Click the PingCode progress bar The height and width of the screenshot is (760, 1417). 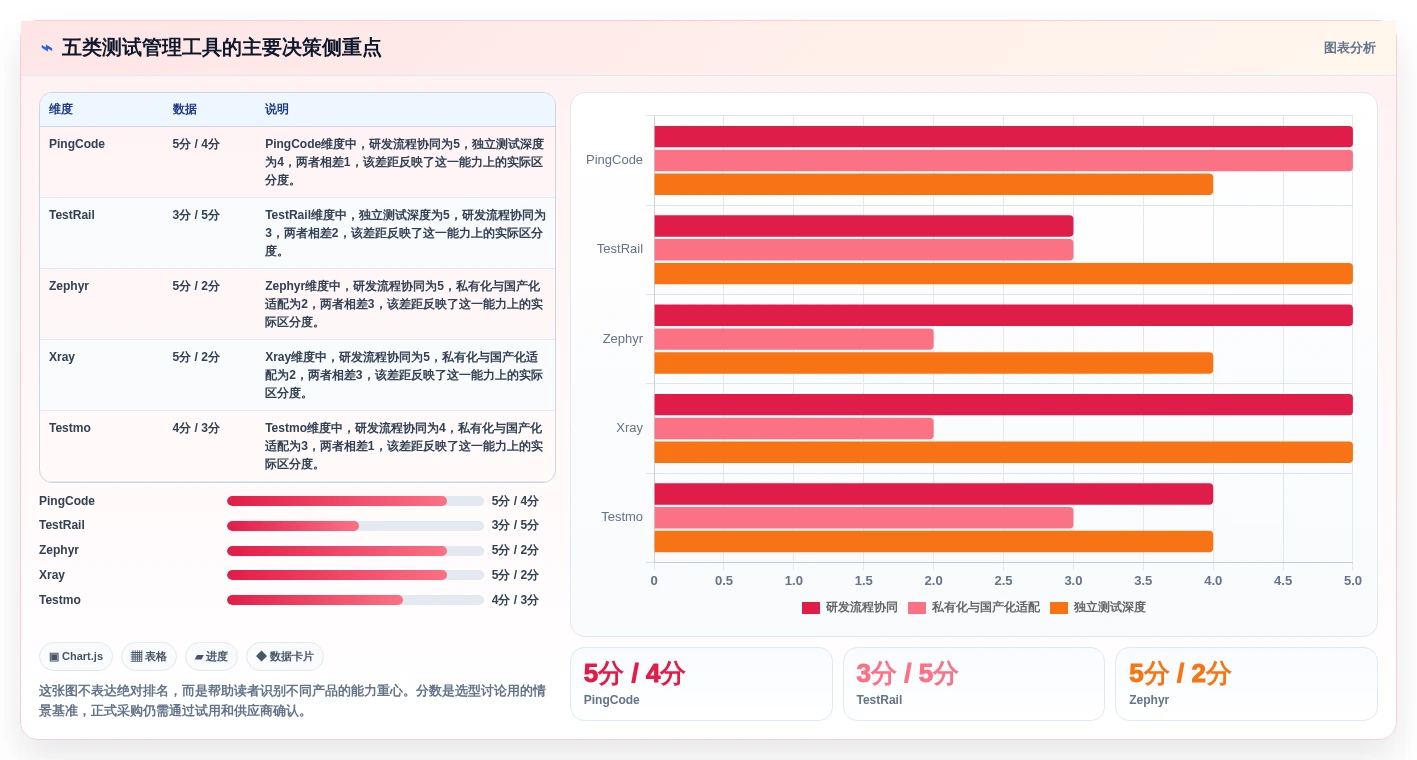pos(355,501)
